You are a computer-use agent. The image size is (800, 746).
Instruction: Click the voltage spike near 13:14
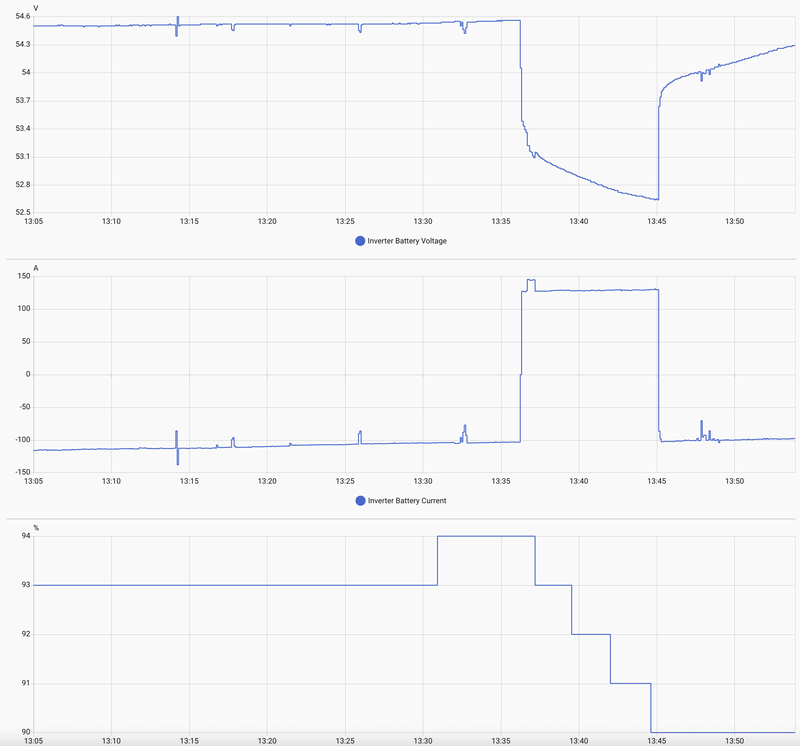[x=177, y=26]
